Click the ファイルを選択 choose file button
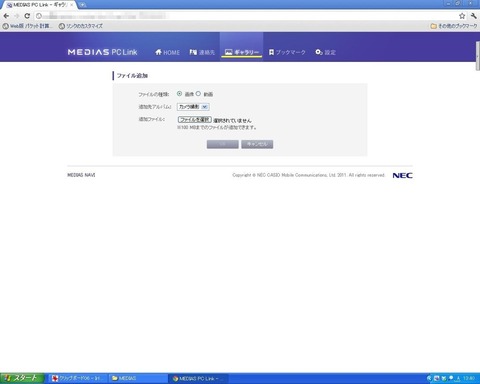 tap(195, 119)
